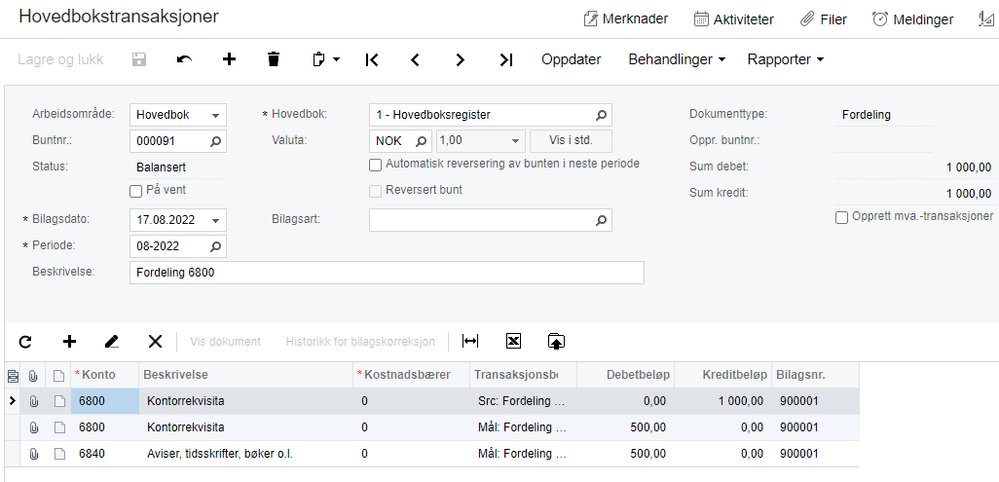Open clipboard copy-paste menu
Image resolution: width=999 pixels, height=482 pixels.
click(x=326, y=59)
